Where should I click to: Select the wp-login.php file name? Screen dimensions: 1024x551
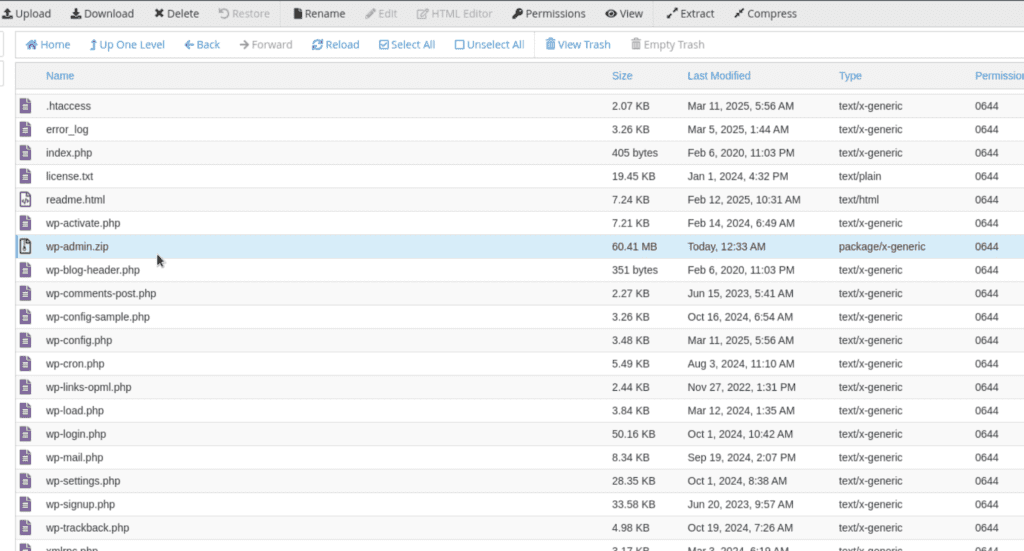click(x=76, y=434)
